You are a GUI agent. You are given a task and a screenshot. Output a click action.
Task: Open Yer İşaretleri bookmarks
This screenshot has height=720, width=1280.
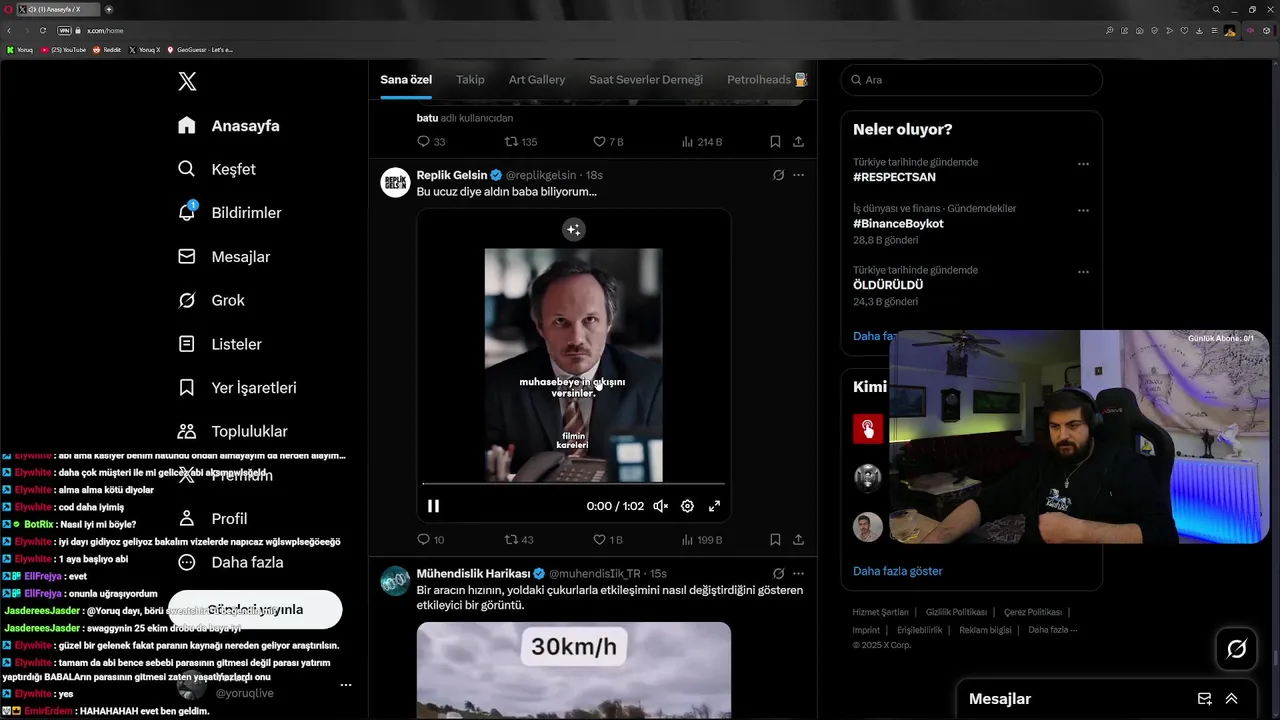pyautogui.click(x=237, y=387)
